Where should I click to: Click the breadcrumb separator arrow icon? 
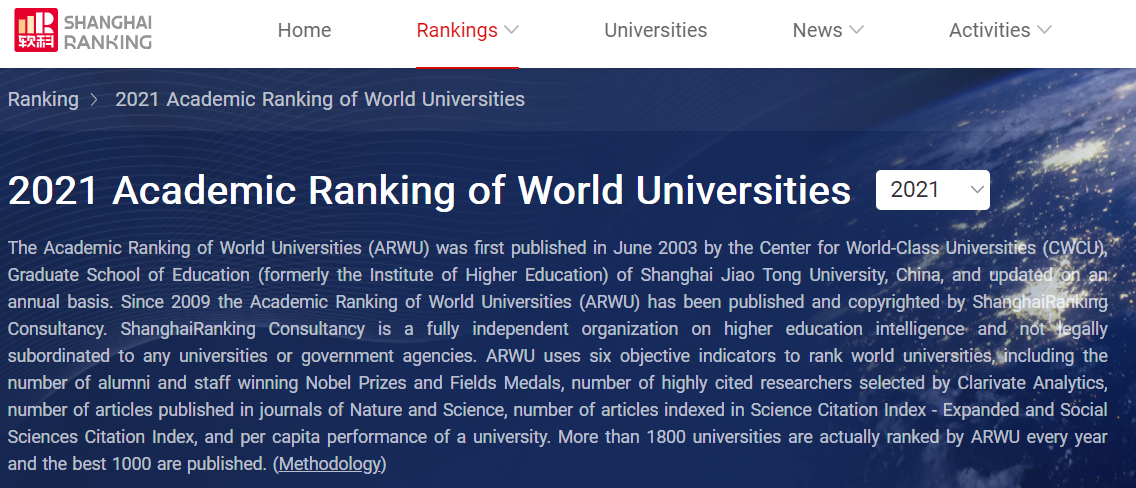click(94, 100)
